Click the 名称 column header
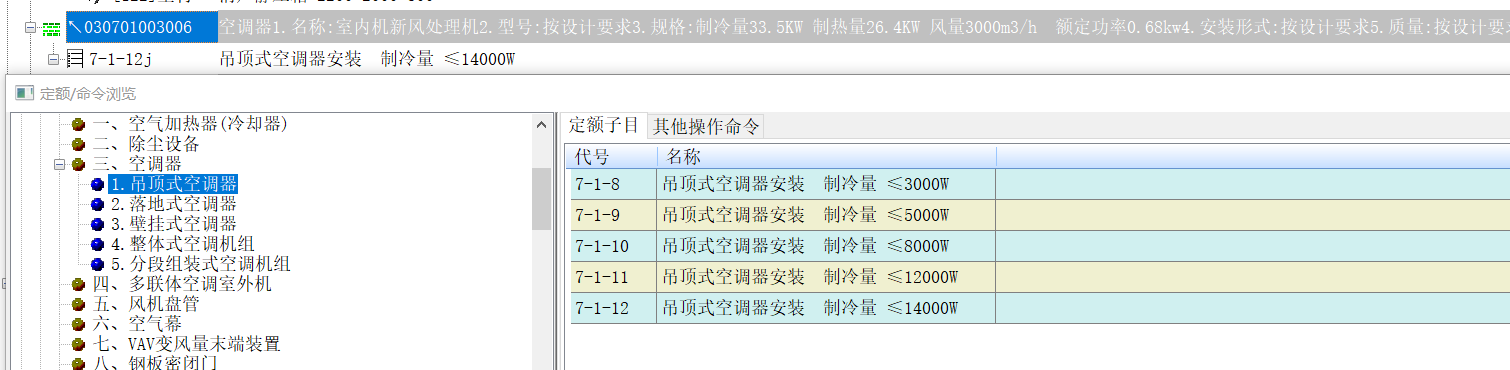Viewport: 1510px width, 370px height. click(827, 157)
